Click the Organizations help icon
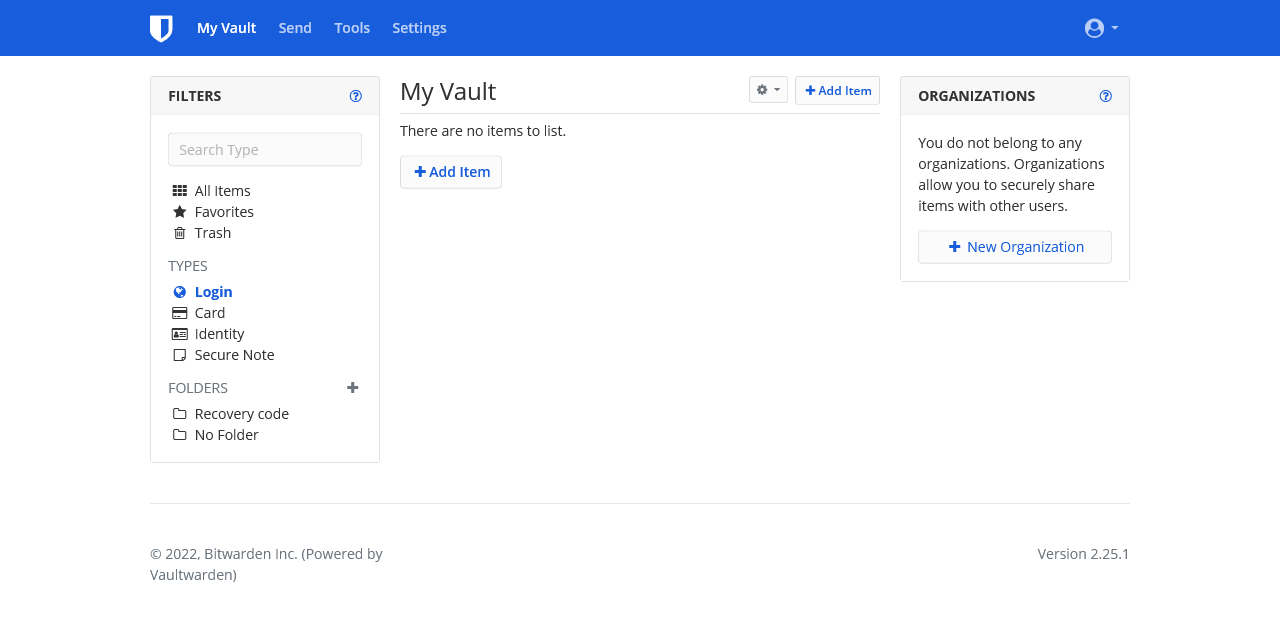The image size is (1280, 635). 1105,96
